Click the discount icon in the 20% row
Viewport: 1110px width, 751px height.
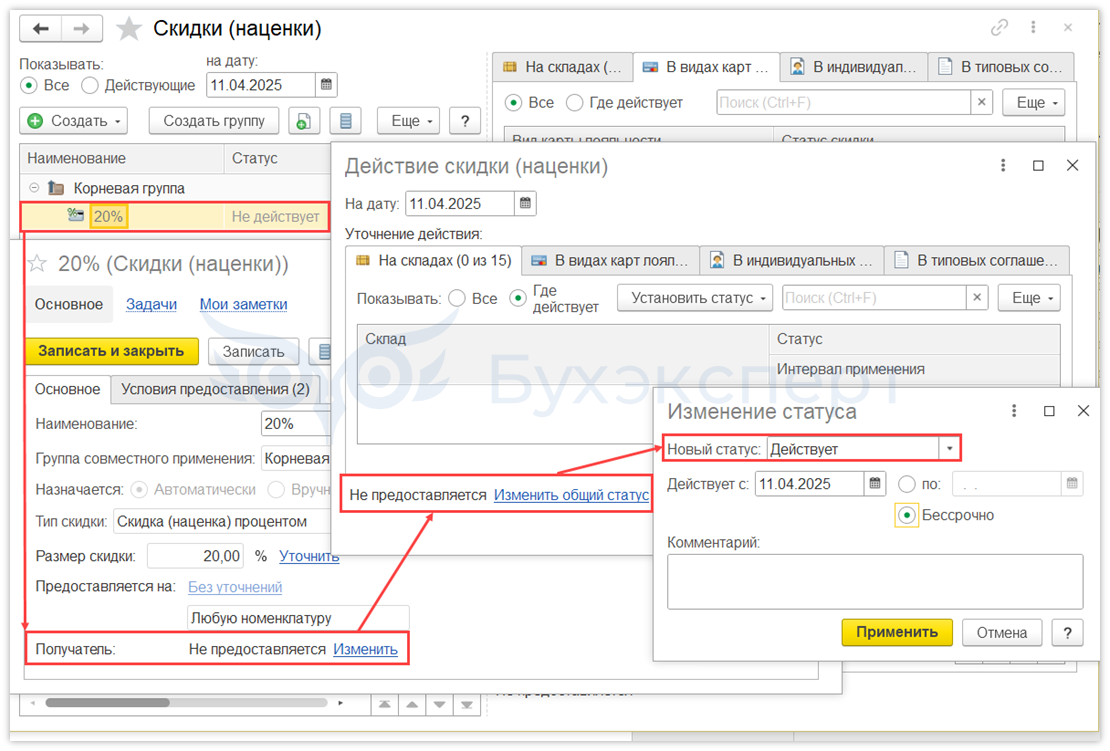(x=76, y=215)
